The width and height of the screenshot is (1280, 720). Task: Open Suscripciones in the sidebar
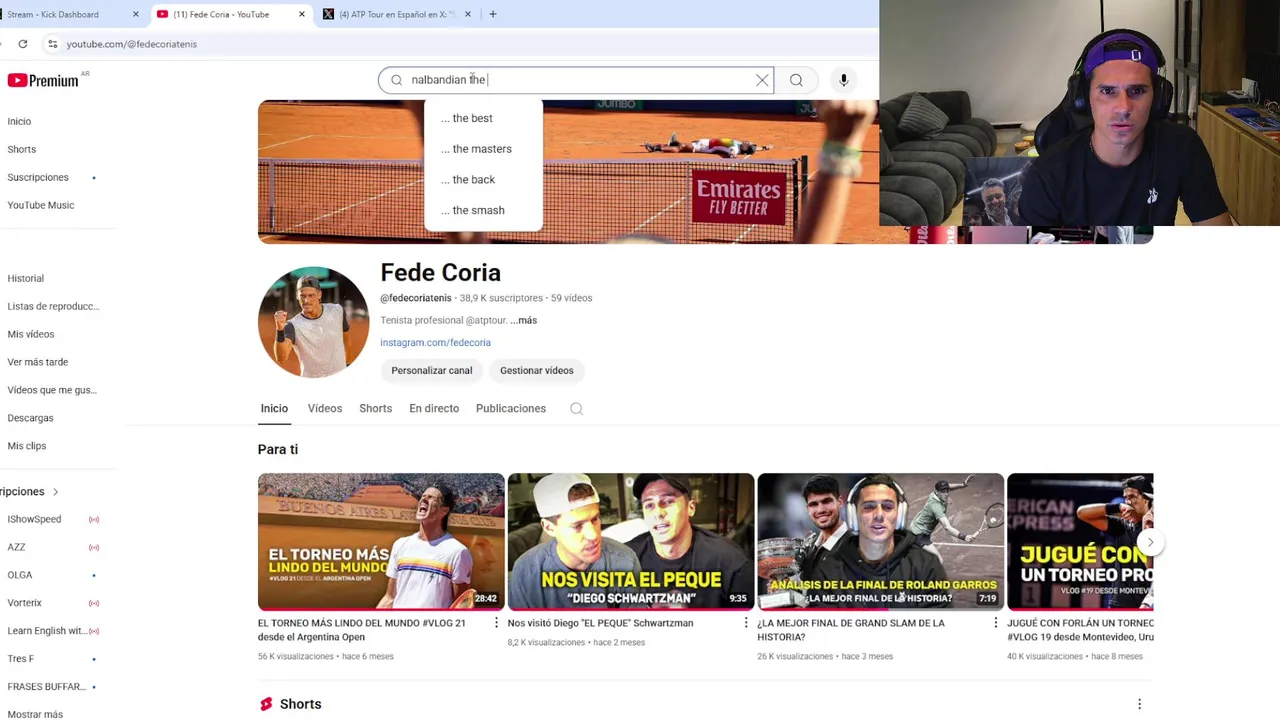tap(38, 177)
